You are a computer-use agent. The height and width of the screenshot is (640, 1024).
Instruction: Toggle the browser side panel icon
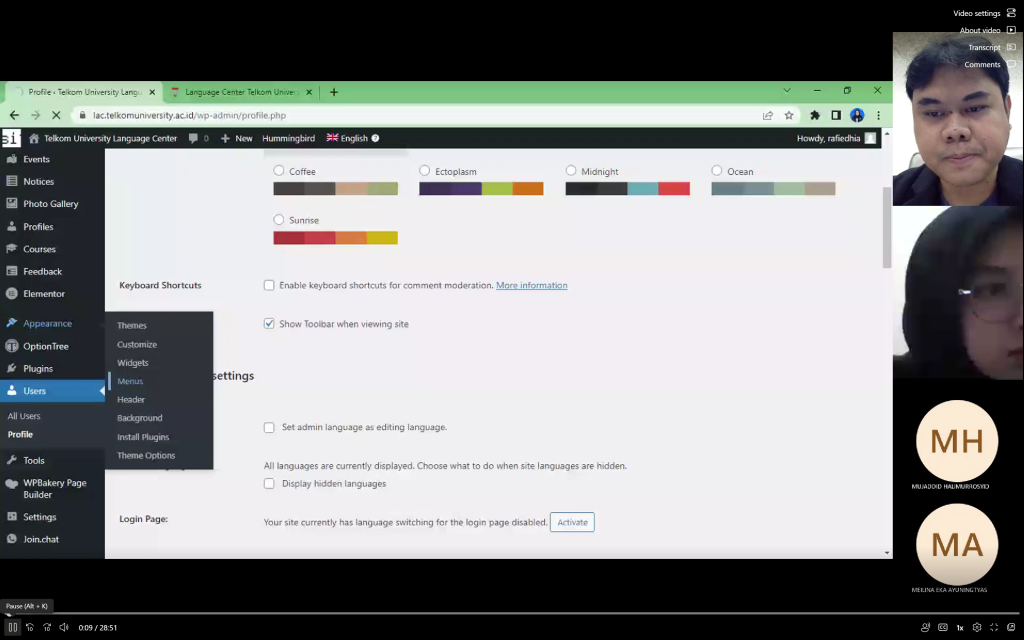(836, 115)
